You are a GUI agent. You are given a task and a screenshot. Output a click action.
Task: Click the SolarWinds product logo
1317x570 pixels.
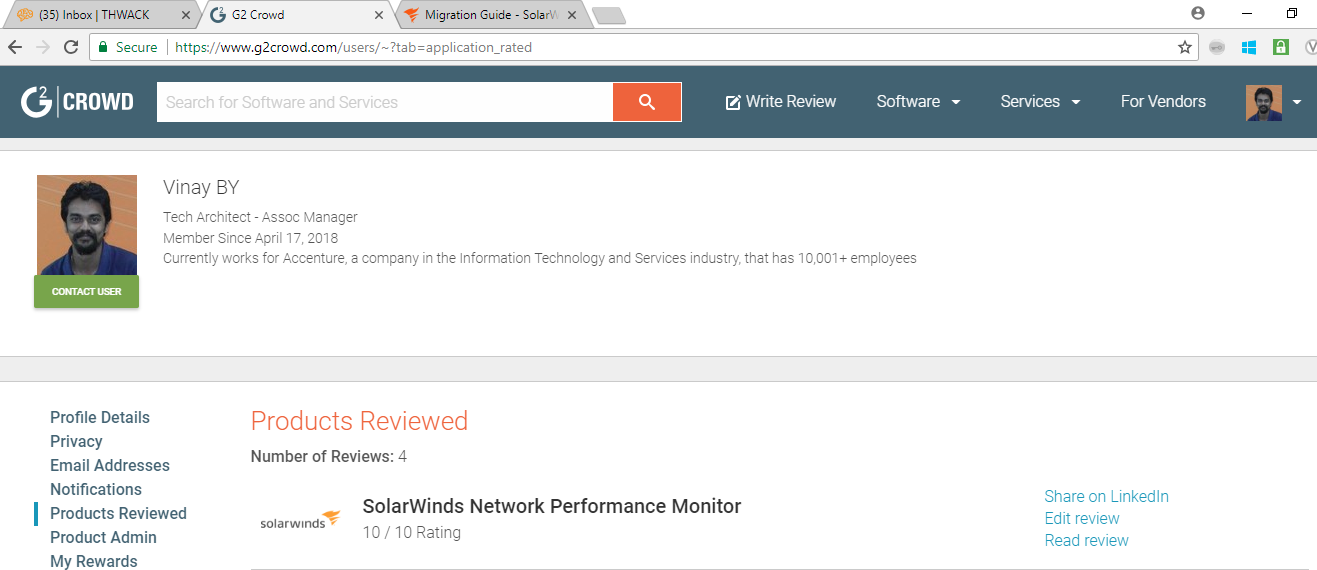point(300,520)
